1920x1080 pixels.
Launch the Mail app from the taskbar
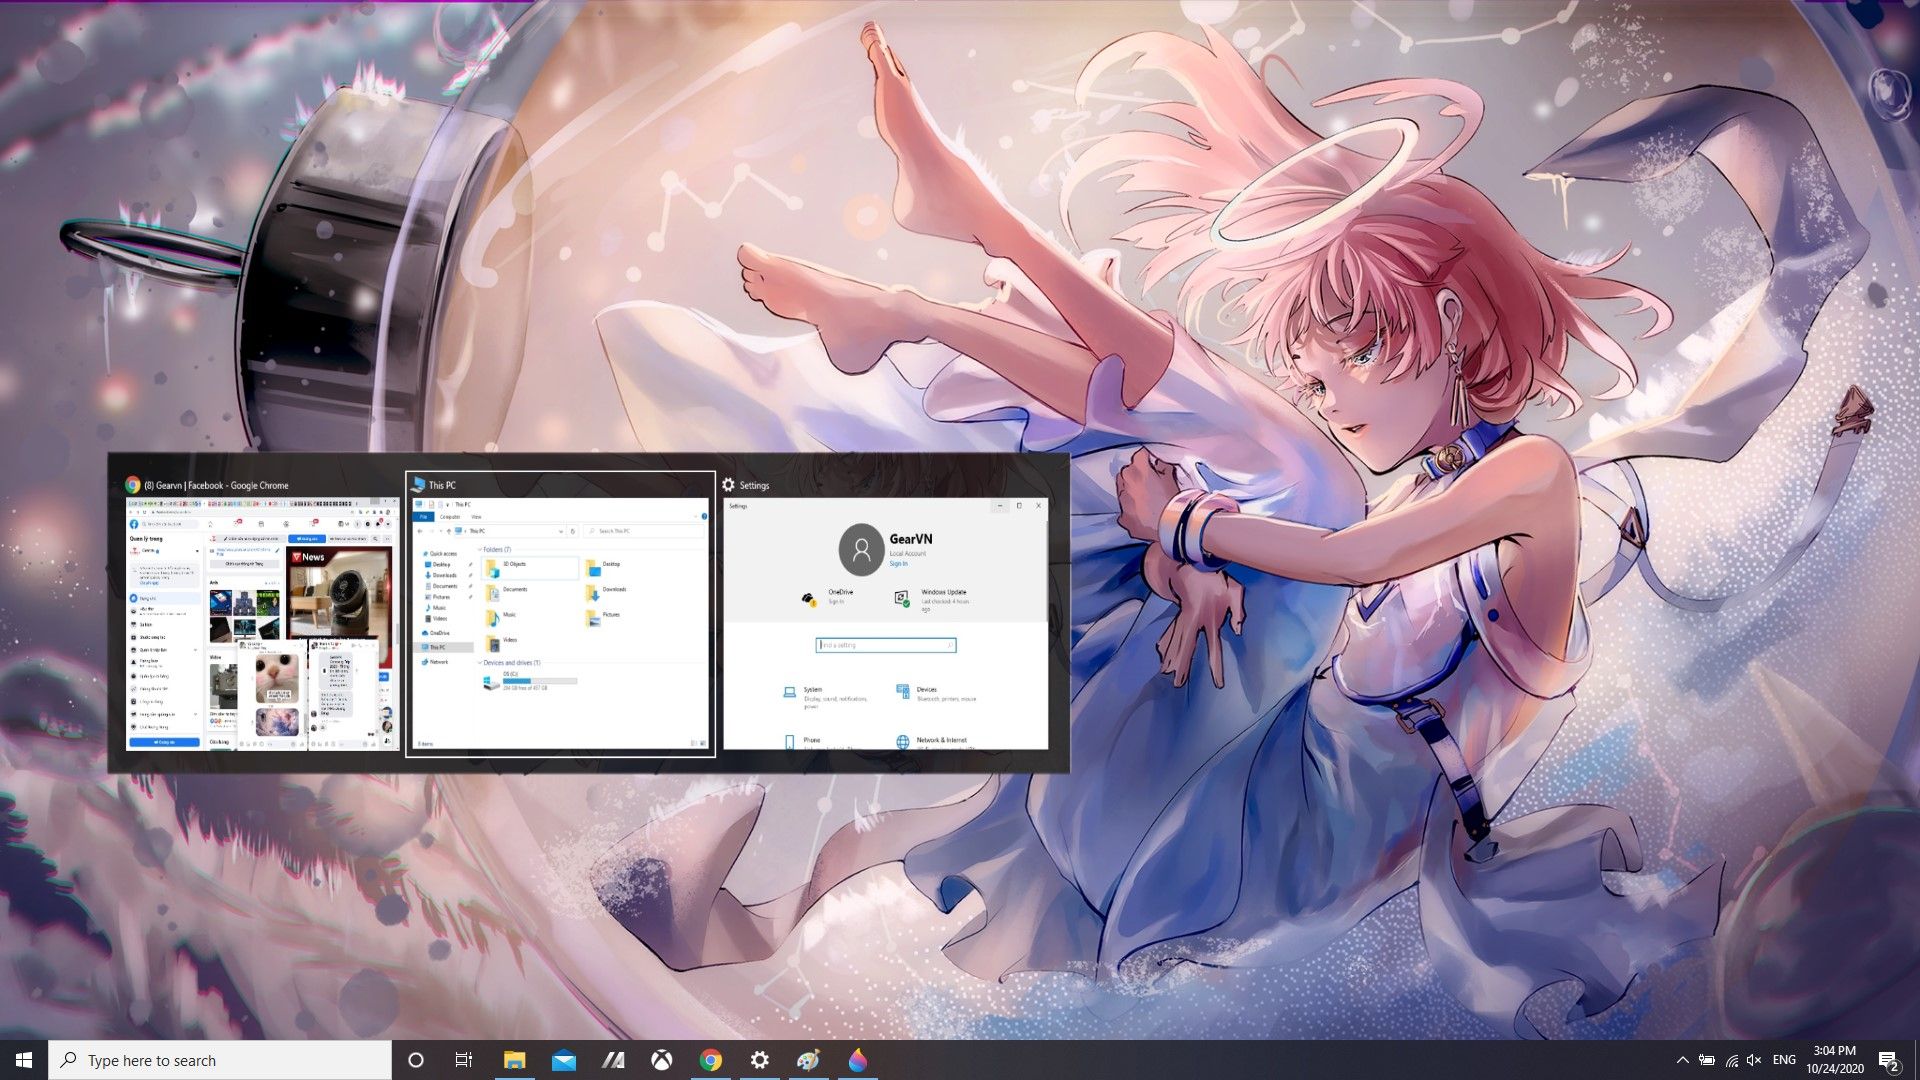click(x=563, y=1060)
